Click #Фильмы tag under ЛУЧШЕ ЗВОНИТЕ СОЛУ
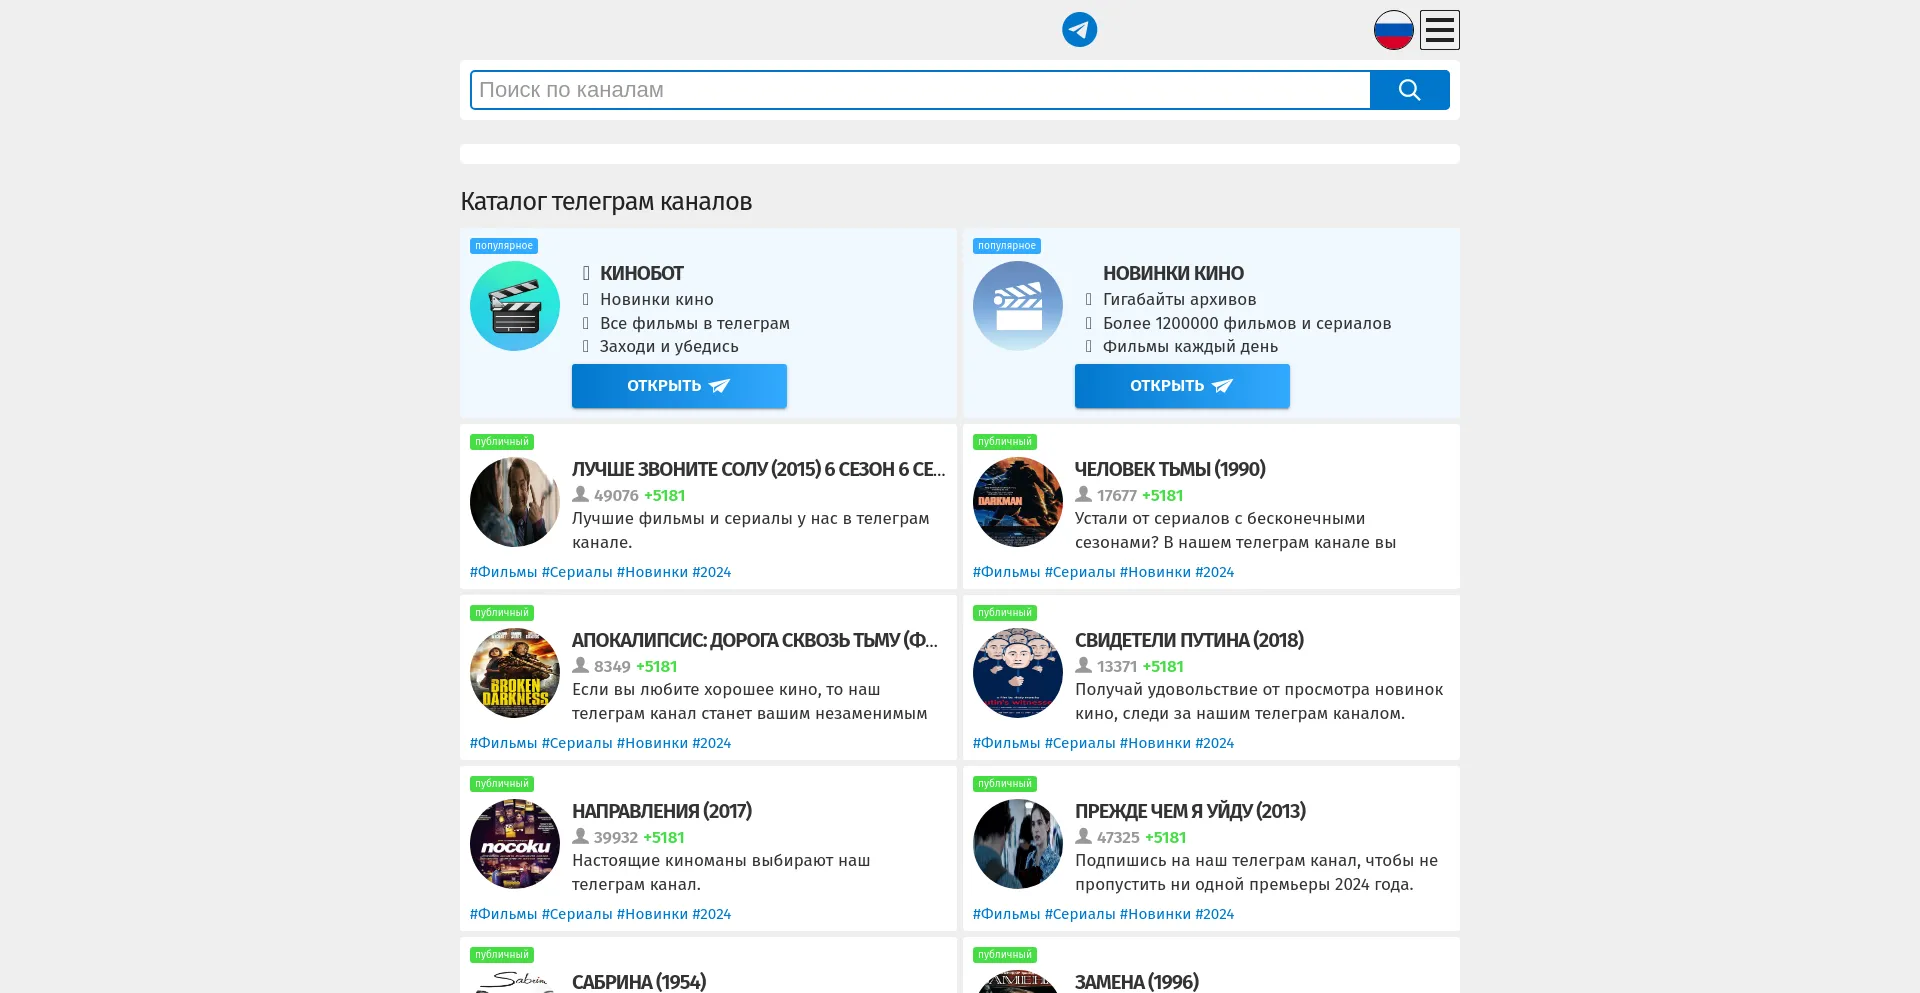 pyautogui.click(x=503, y=572)
